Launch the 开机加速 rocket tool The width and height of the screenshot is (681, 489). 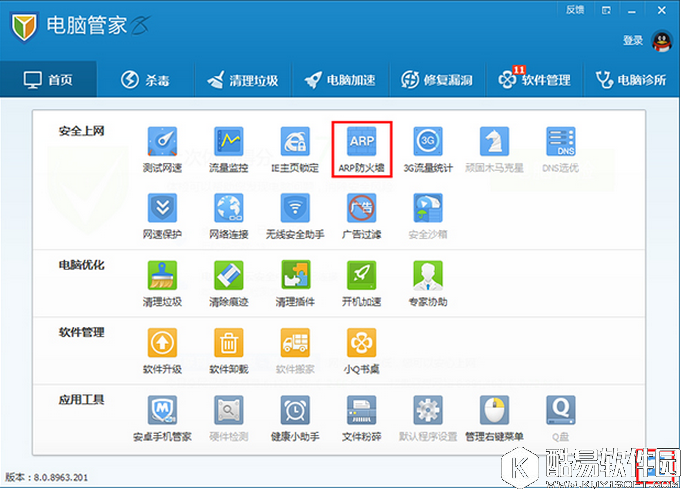pos(361,283)
